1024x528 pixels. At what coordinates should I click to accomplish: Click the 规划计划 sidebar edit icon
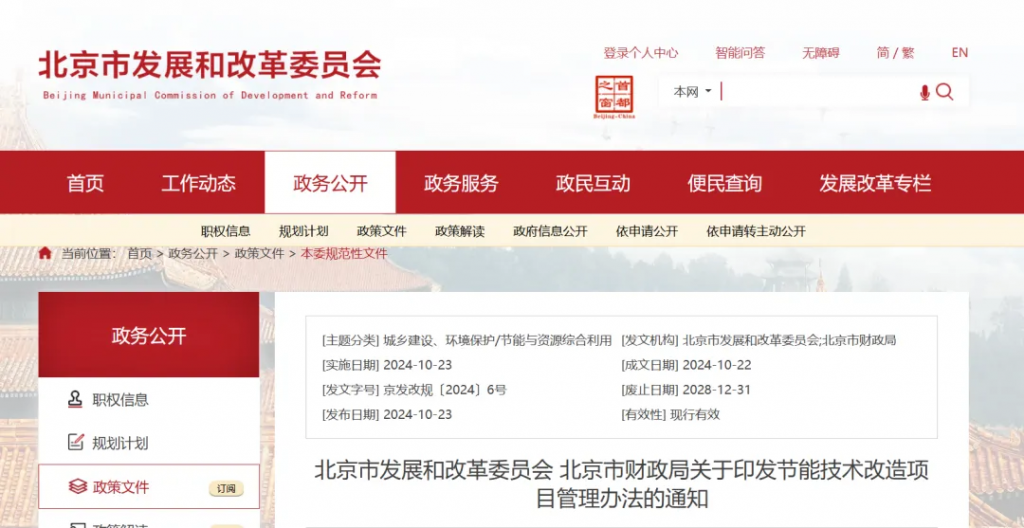pyautogui.click(x=75, y=442)
